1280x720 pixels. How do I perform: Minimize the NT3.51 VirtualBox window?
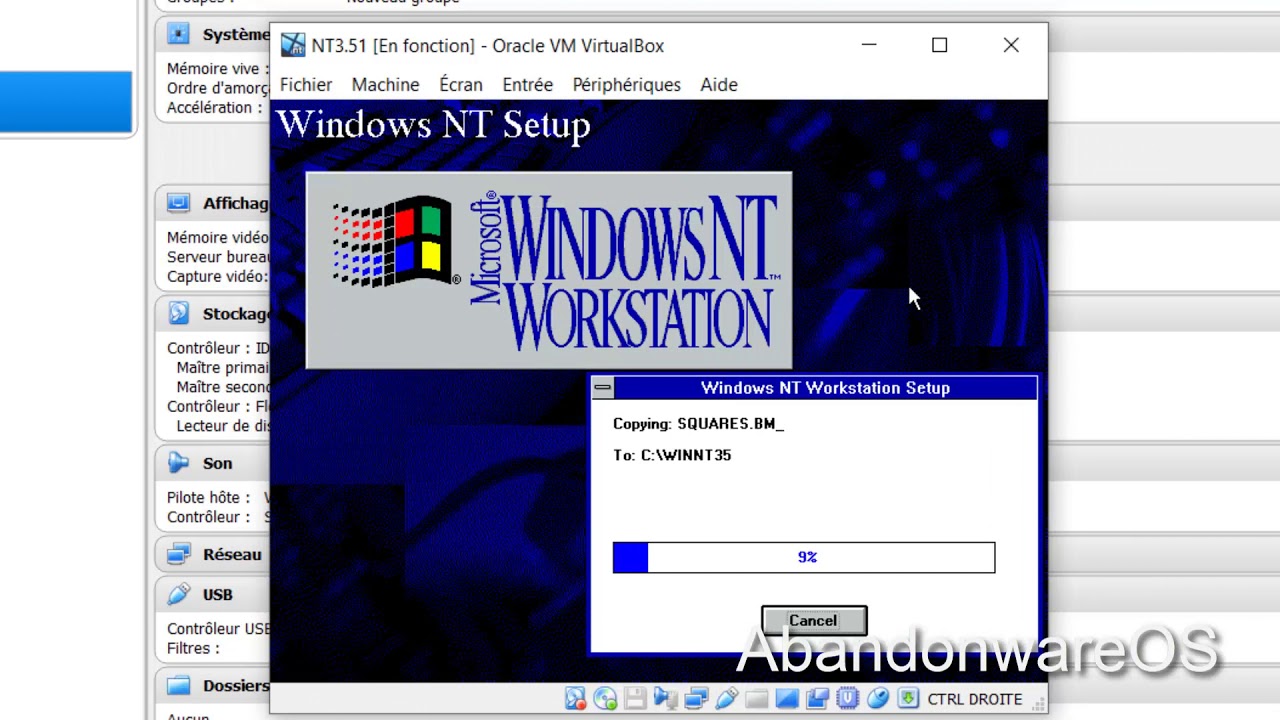[x=868, y=45]
